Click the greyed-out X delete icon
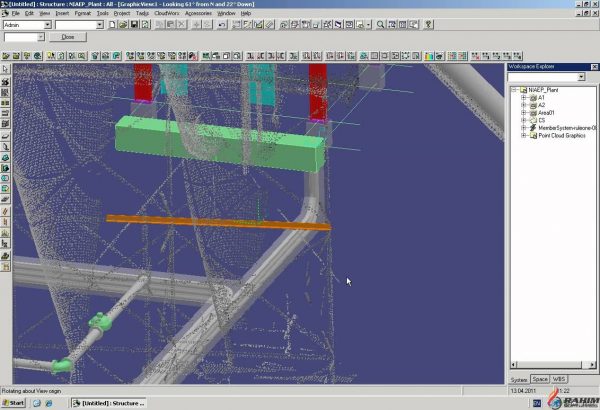This screenshot has width=600, height=410. (x=181, y=25)
